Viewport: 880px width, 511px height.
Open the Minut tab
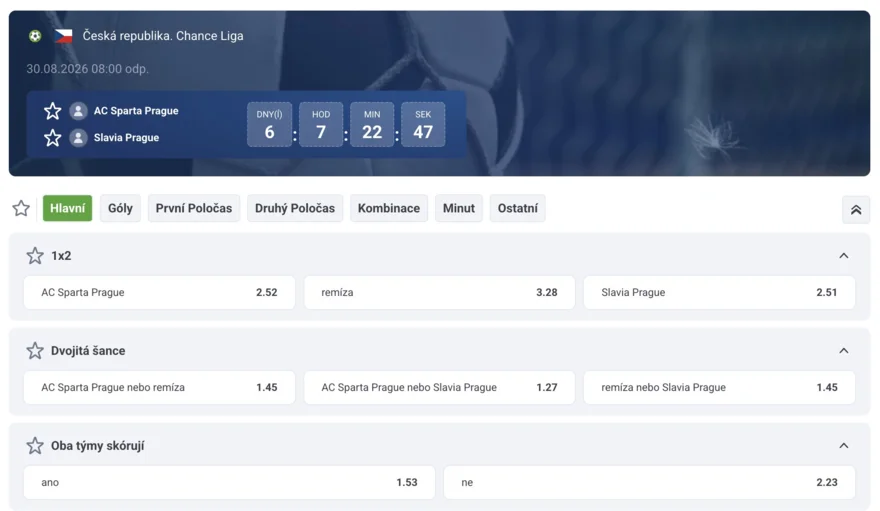(459, 208)
